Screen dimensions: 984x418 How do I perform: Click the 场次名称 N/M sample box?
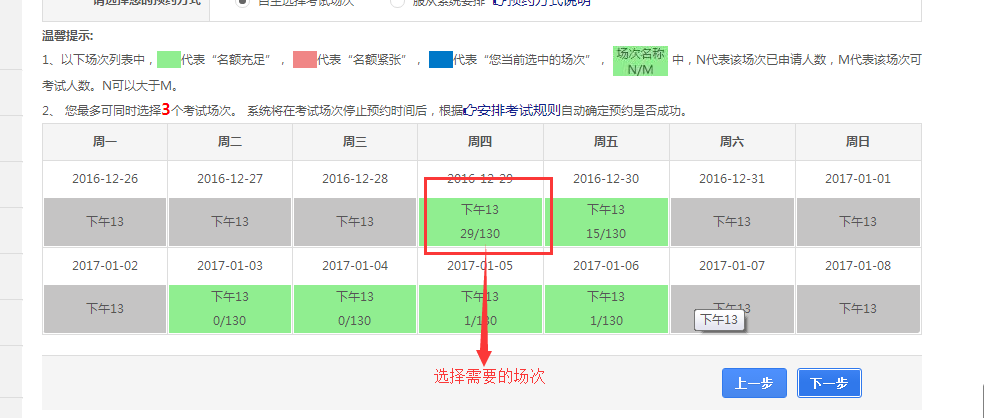pyautogui.click(x=639, y=61)
